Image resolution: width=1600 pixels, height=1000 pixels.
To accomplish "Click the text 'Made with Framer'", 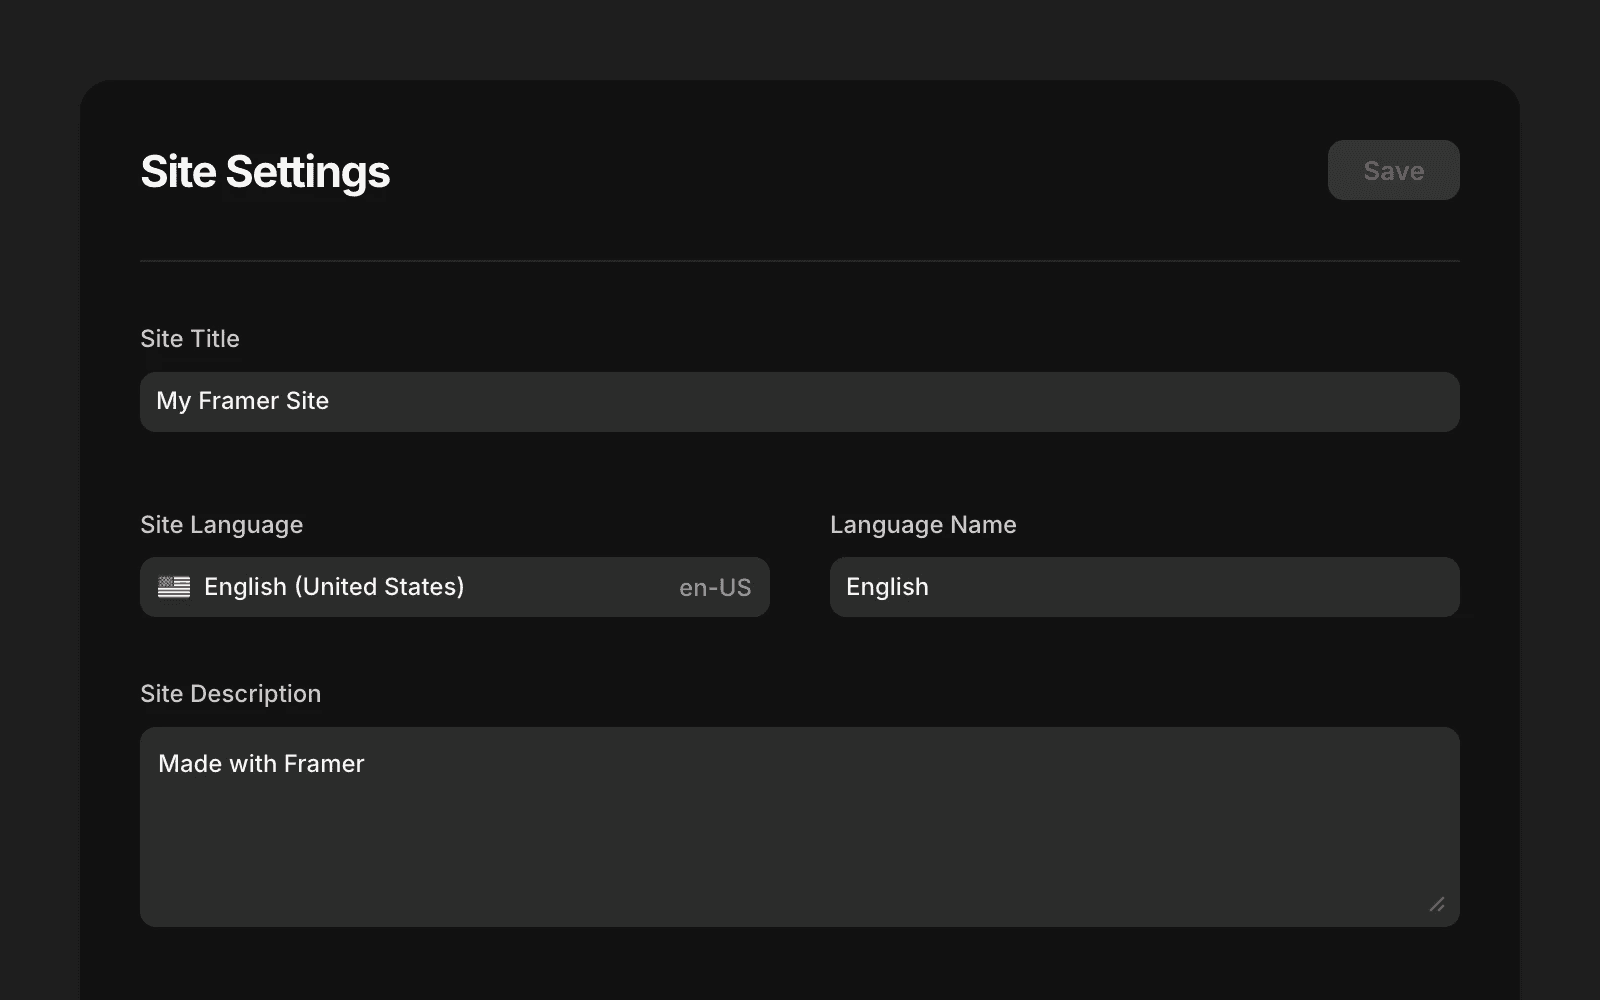I will coord(261,763).
